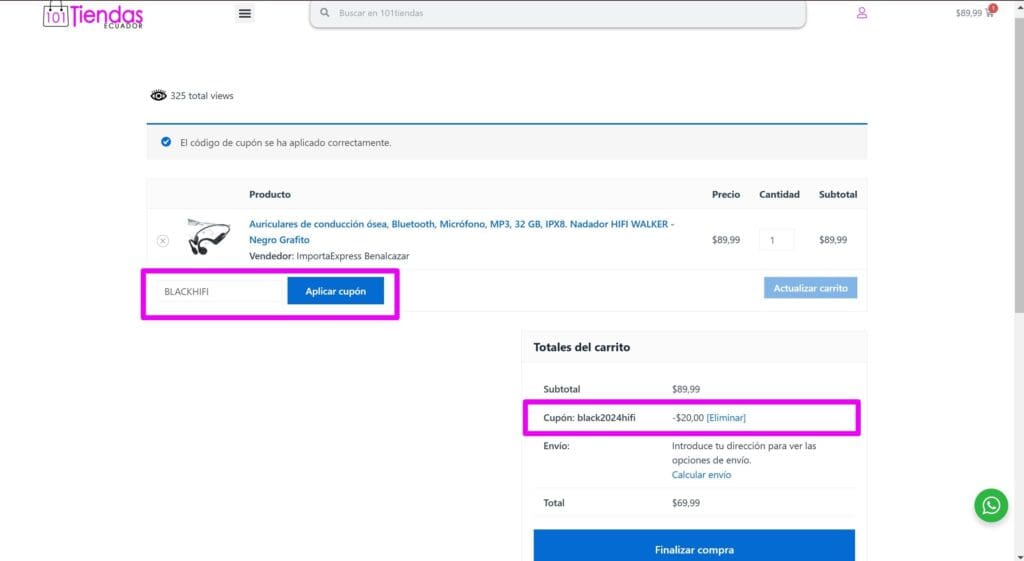Click the headphone product thumbnail

[208, 237]
